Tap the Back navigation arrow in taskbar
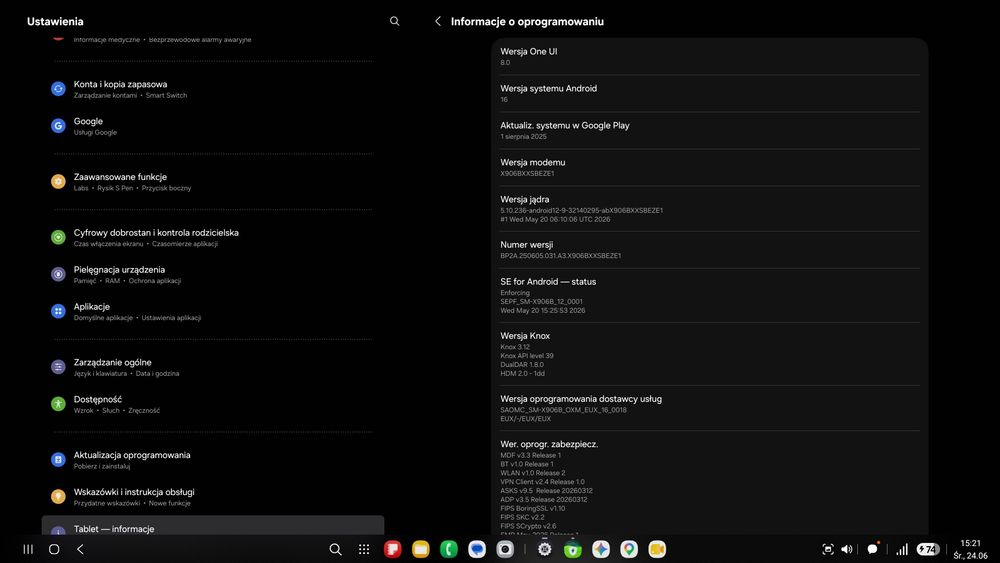Screen dimensions: 1000x563 pos(80,549)
